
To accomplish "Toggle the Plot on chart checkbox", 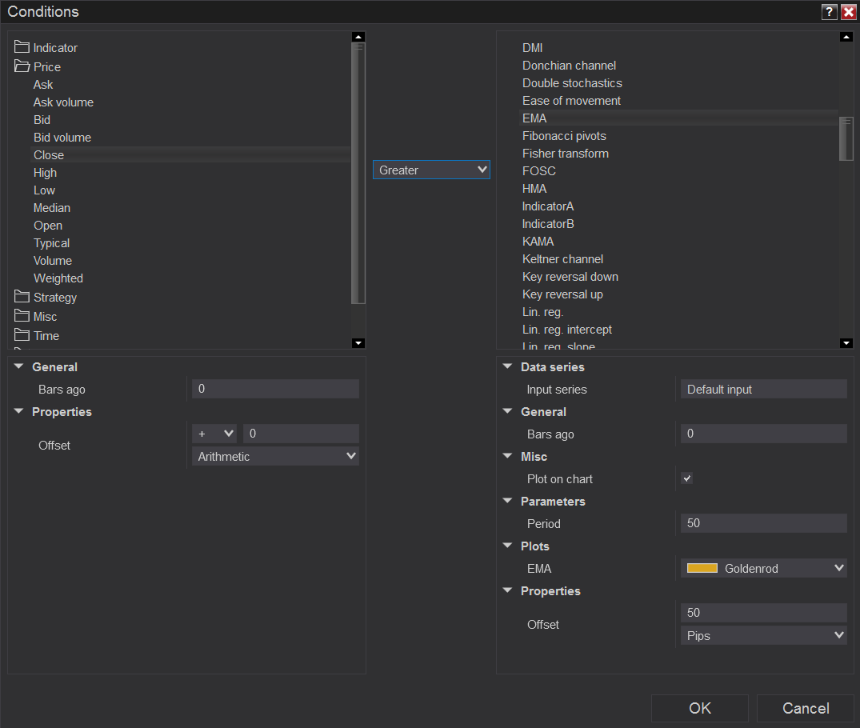I will click(x=687, y=478).
